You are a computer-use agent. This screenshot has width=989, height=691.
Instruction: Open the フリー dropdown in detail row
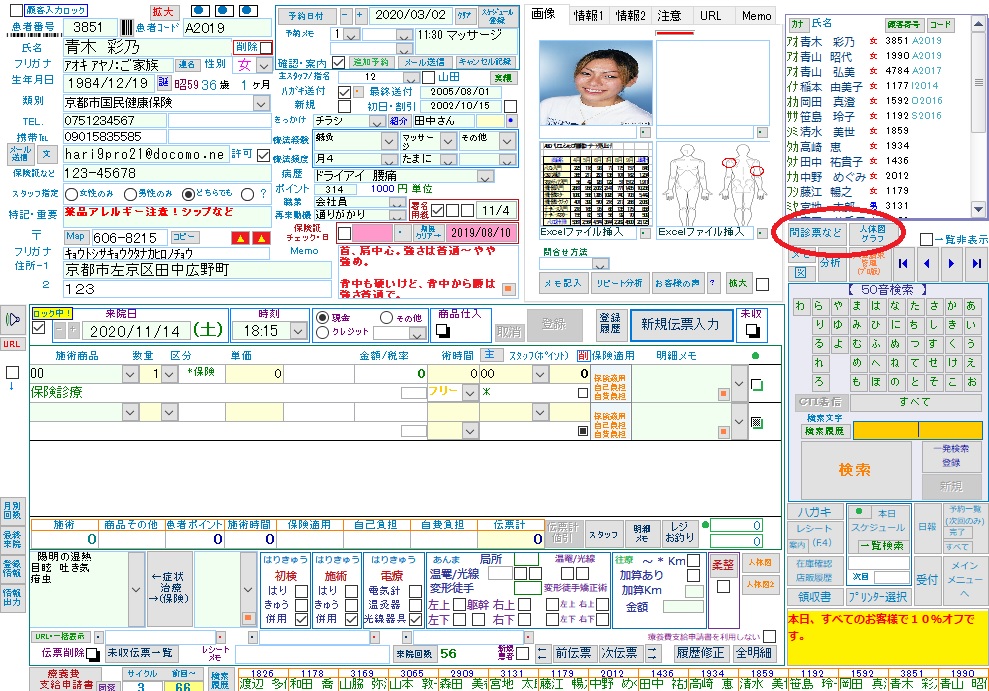(x=469, y=393)
